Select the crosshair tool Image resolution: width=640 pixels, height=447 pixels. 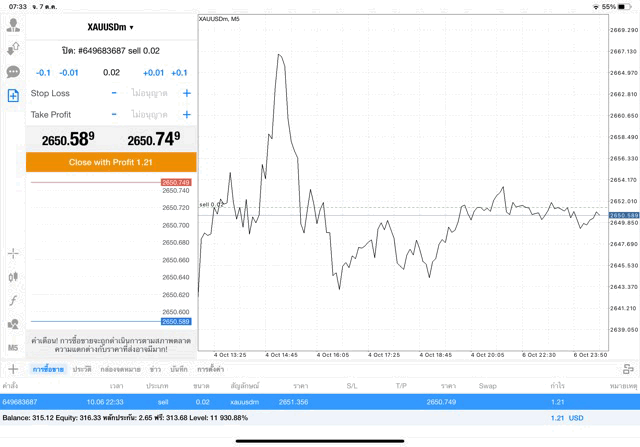point(13,254)
